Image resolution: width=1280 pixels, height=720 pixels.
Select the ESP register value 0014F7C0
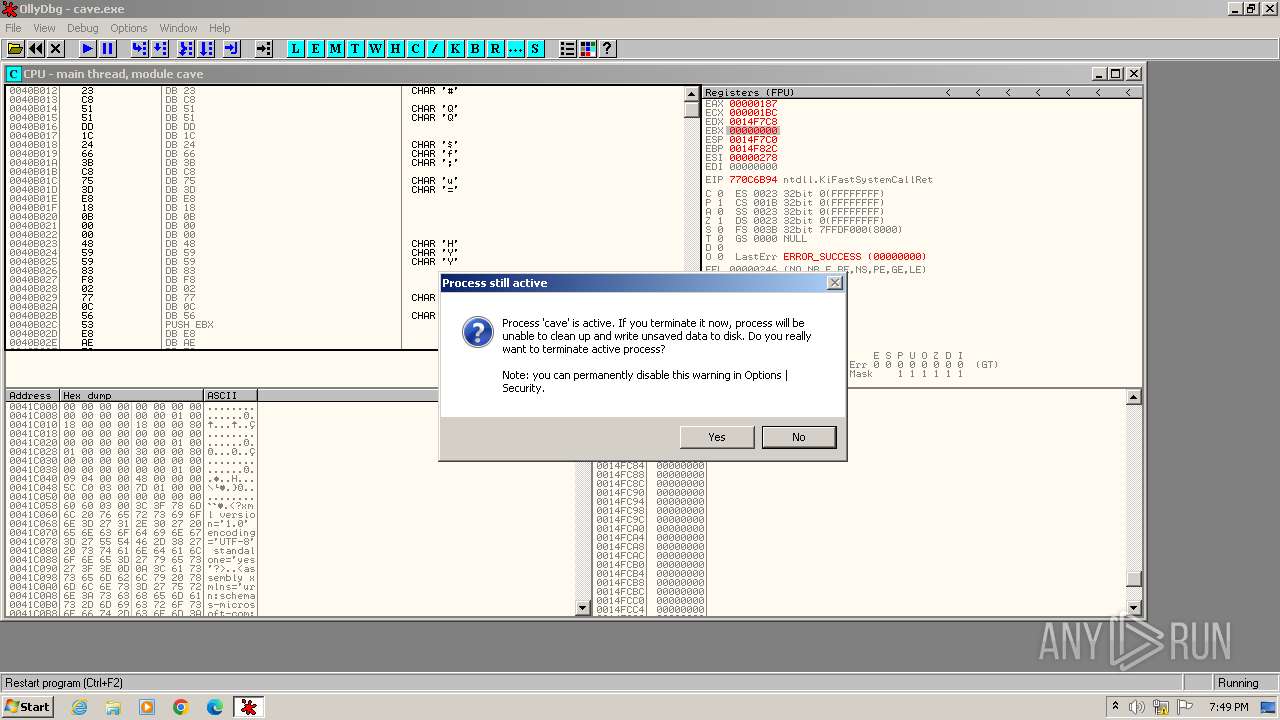[753, 140]
